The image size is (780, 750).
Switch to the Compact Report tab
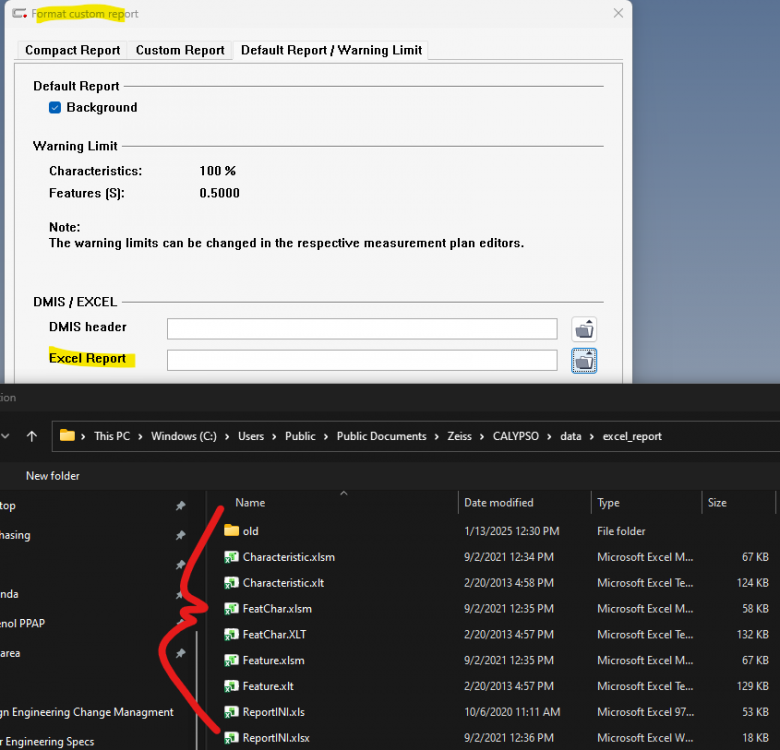click(73, 50)
